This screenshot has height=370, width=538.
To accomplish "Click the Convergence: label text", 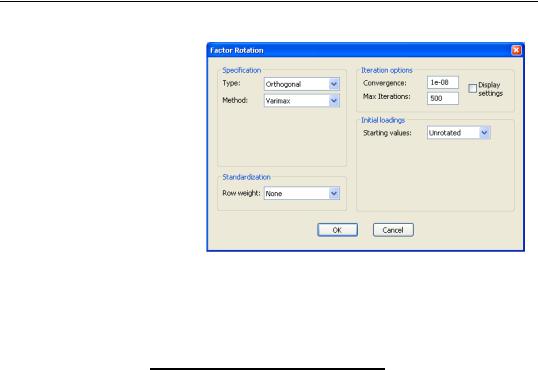I will point(385,83).
